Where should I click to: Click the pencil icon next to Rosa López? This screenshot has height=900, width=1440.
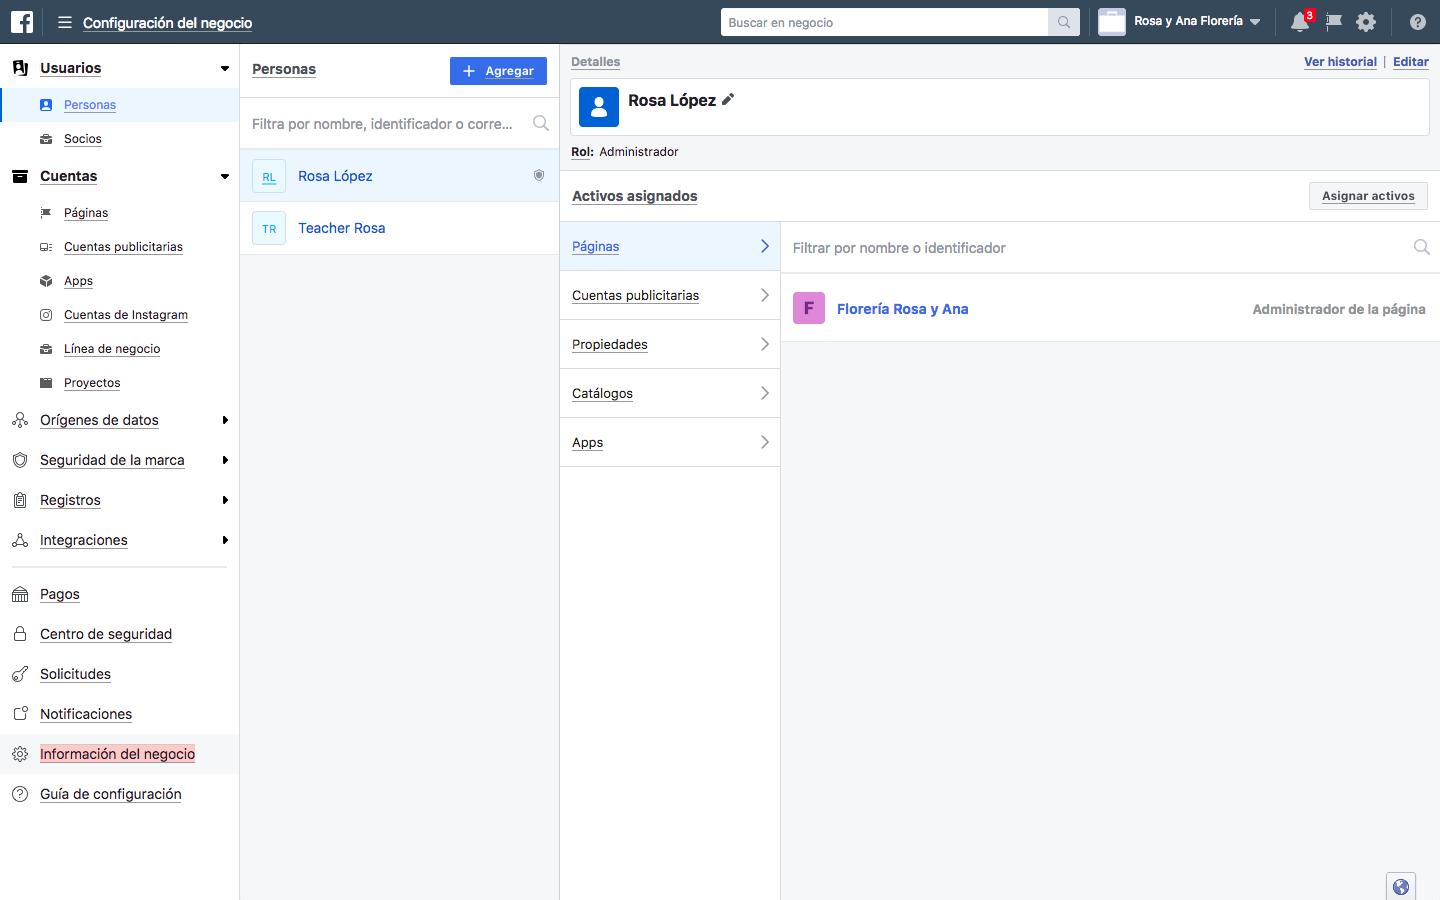coord(728,99)
